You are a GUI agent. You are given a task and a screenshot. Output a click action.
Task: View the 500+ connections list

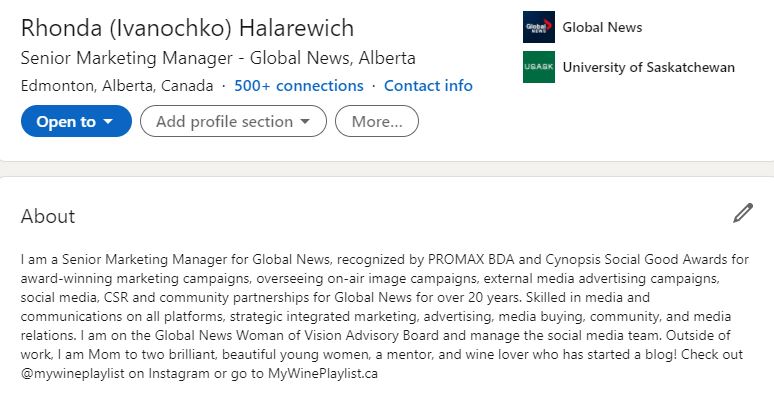(x=299, y=86)
